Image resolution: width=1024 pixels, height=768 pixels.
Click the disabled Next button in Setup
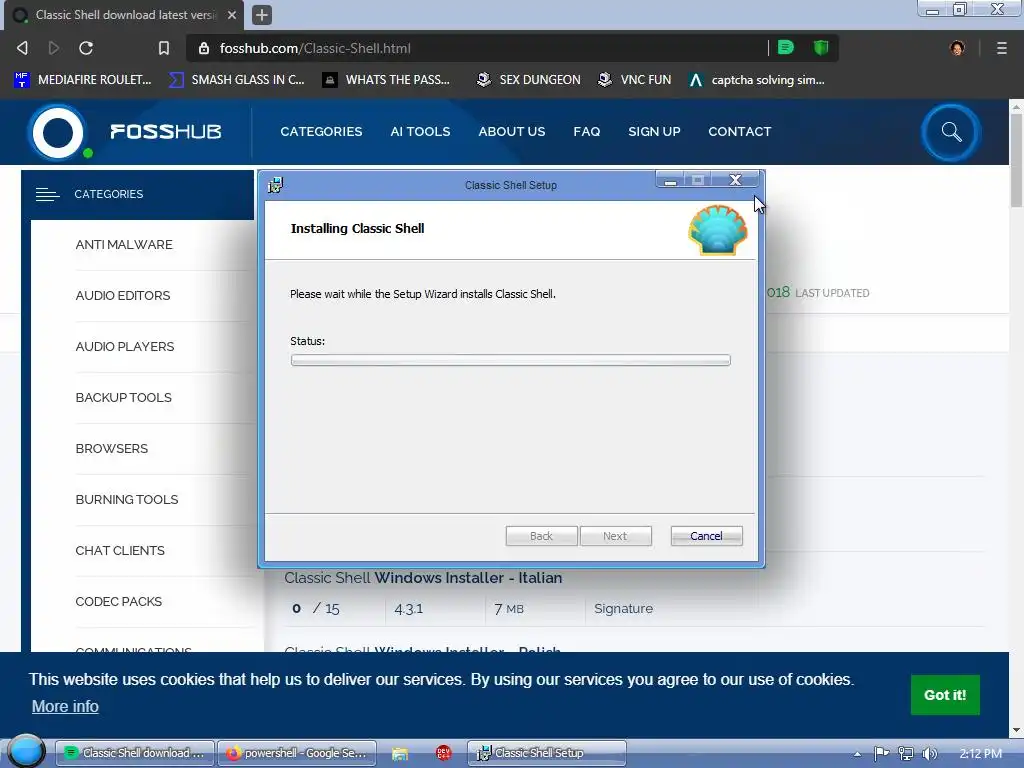[x=615, y=536]
